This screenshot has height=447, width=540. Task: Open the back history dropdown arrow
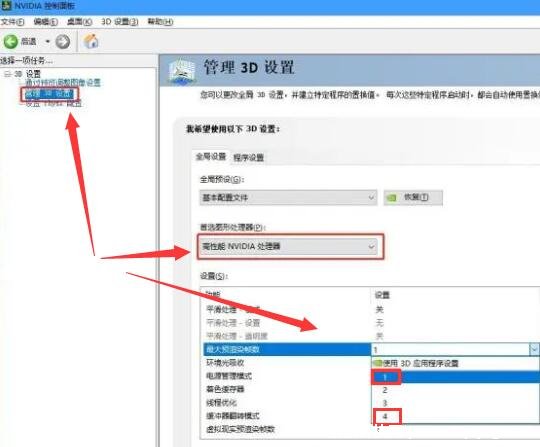pos(48,42)
